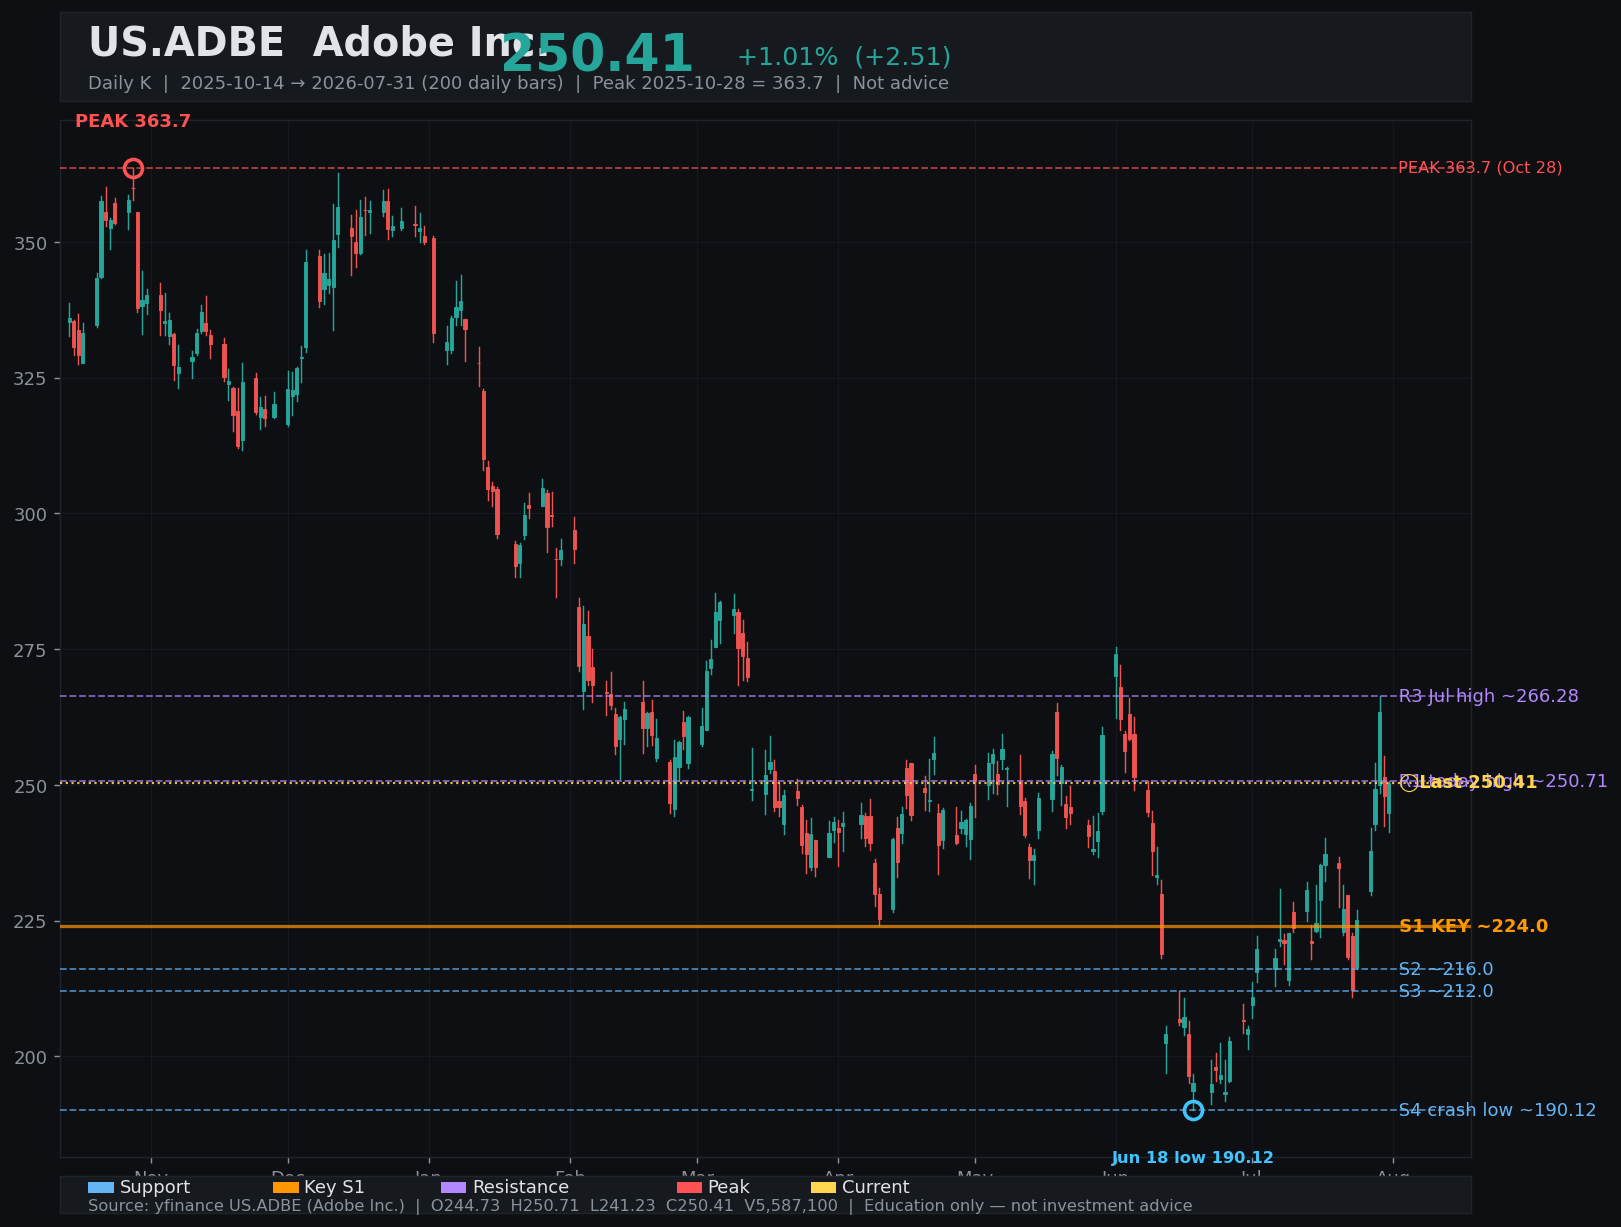Click the '+1.01% (+2.51)' change value
Image resolution: width=1621 pixels, height=1227 pixels.
(x=844, y=57)
